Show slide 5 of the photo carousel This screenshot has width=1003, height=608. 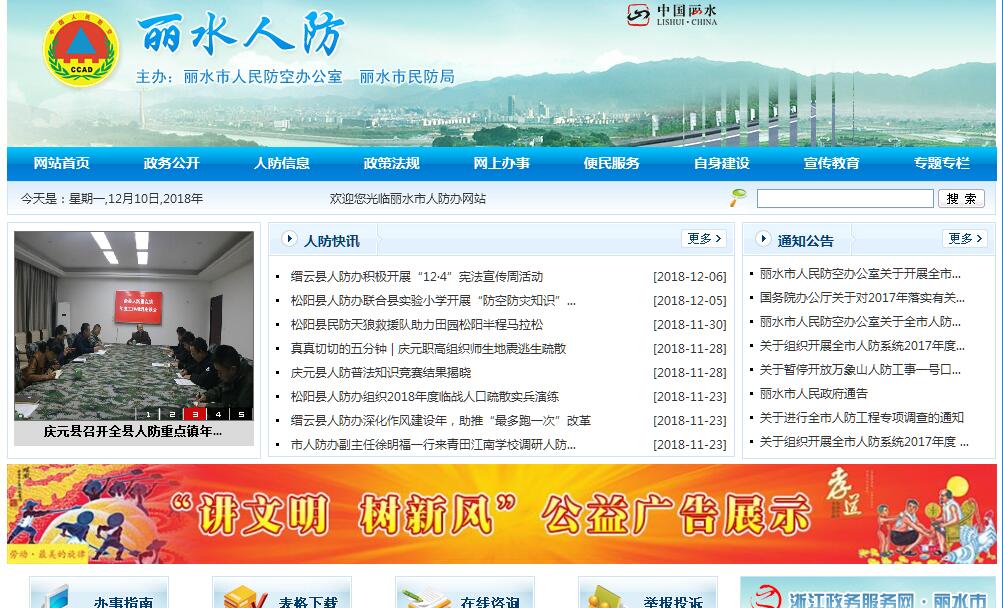pyautogui.click(x=241, y=414)
